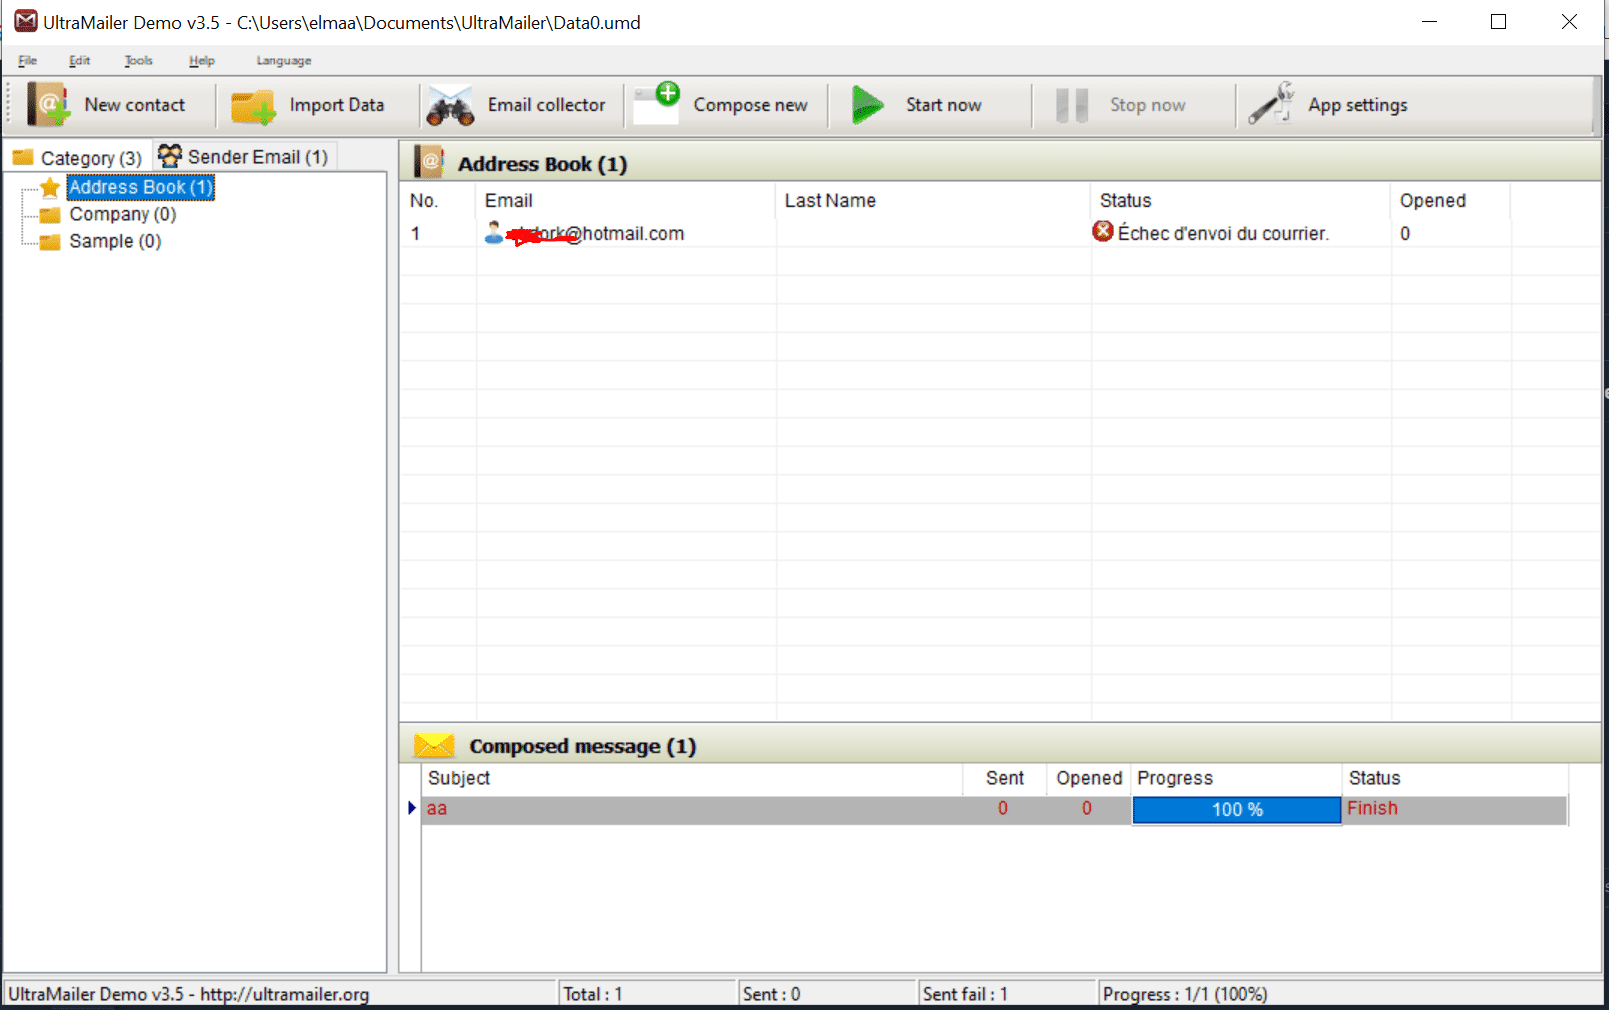Sort contacts by the Last Name column header
The image size is (1609, 1010).
point(933,200)
